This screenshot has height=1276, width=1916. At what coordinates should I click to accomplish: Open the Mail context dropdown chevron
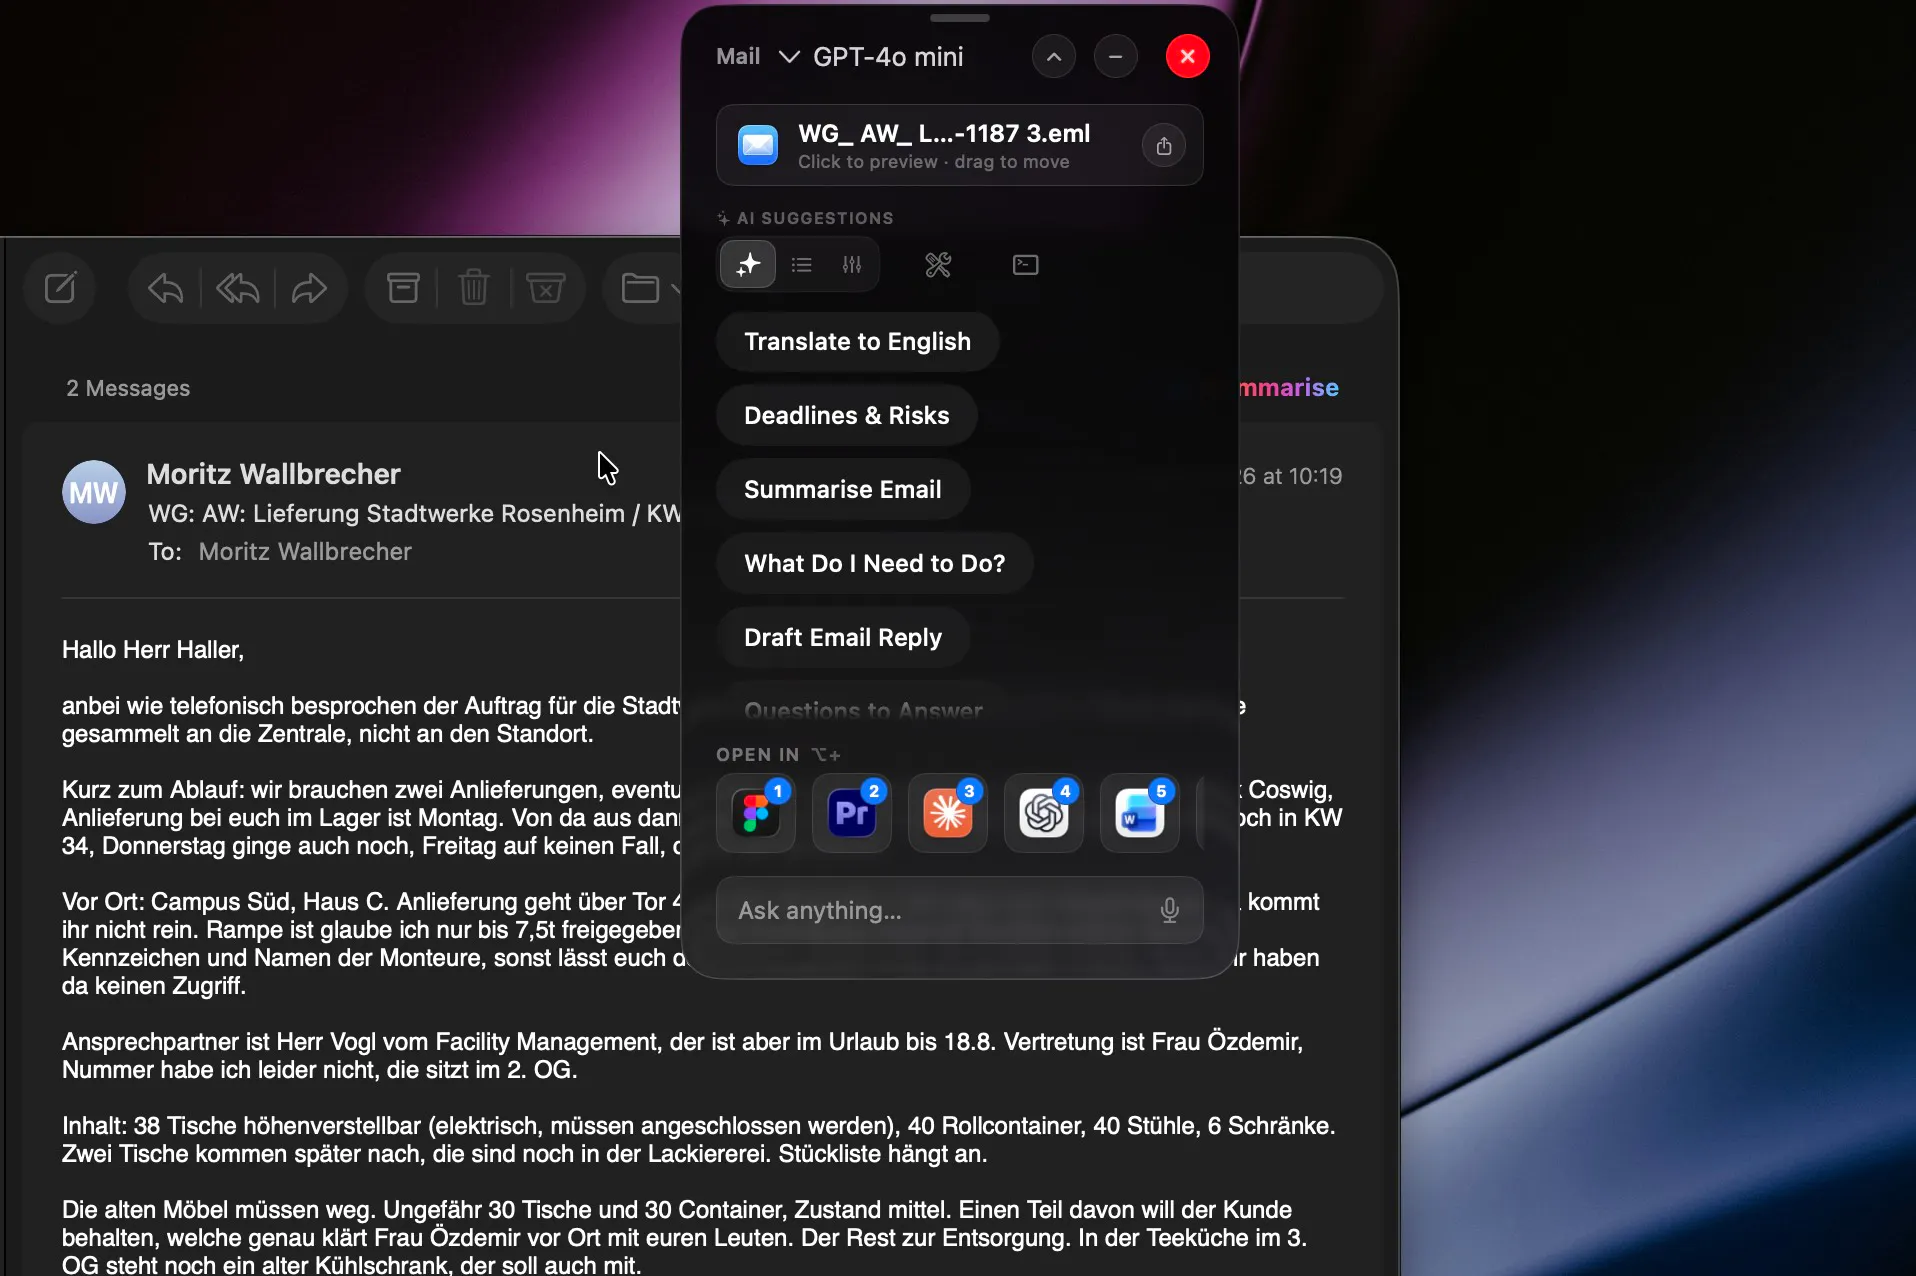789,57
